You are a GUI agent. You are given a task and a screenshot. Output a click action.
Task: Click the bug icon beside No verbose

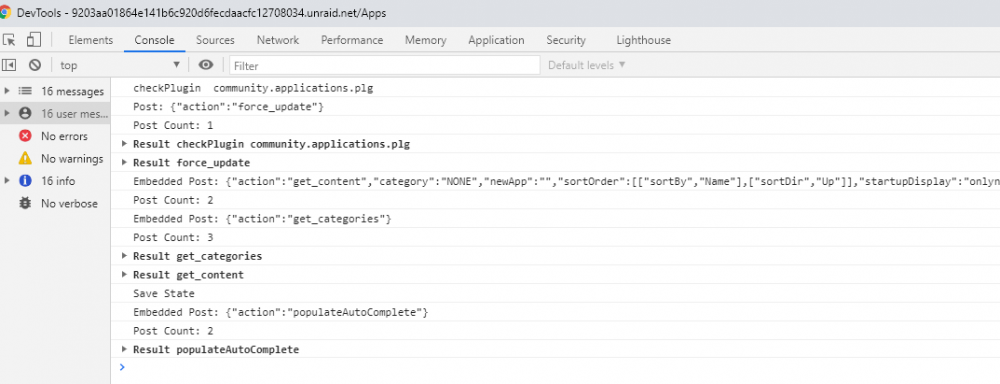(x=25, y=203)
